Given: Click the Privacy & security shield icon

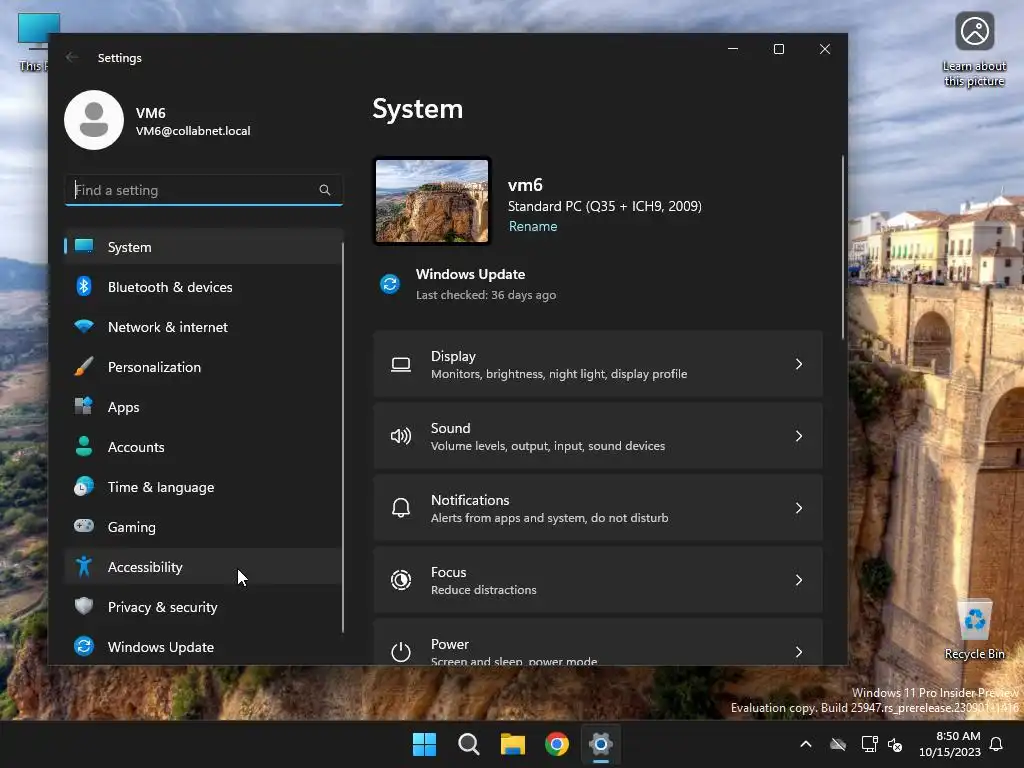Looking at the screenshot, I should [84, 606].
